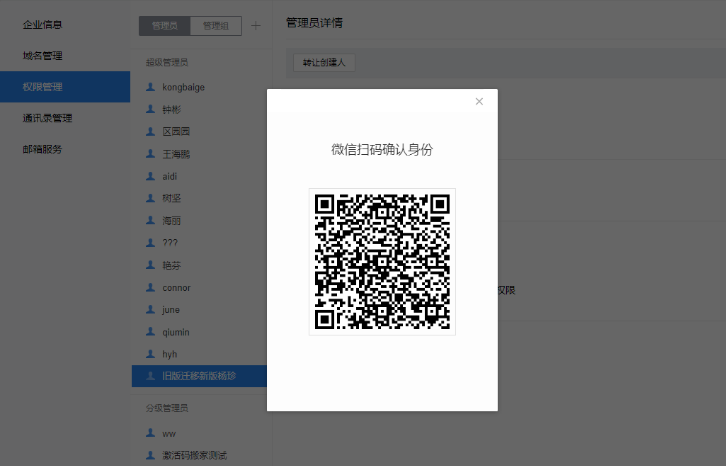The width and height of the screenshot is (726, 466).
Task: Click the user icon beside 区园园
Action: point(150,131)
